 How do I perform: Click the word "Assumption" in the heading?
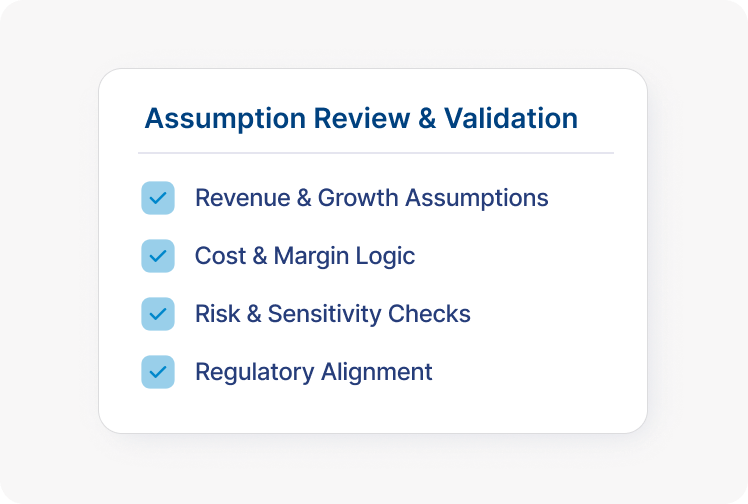click(225, 118)
